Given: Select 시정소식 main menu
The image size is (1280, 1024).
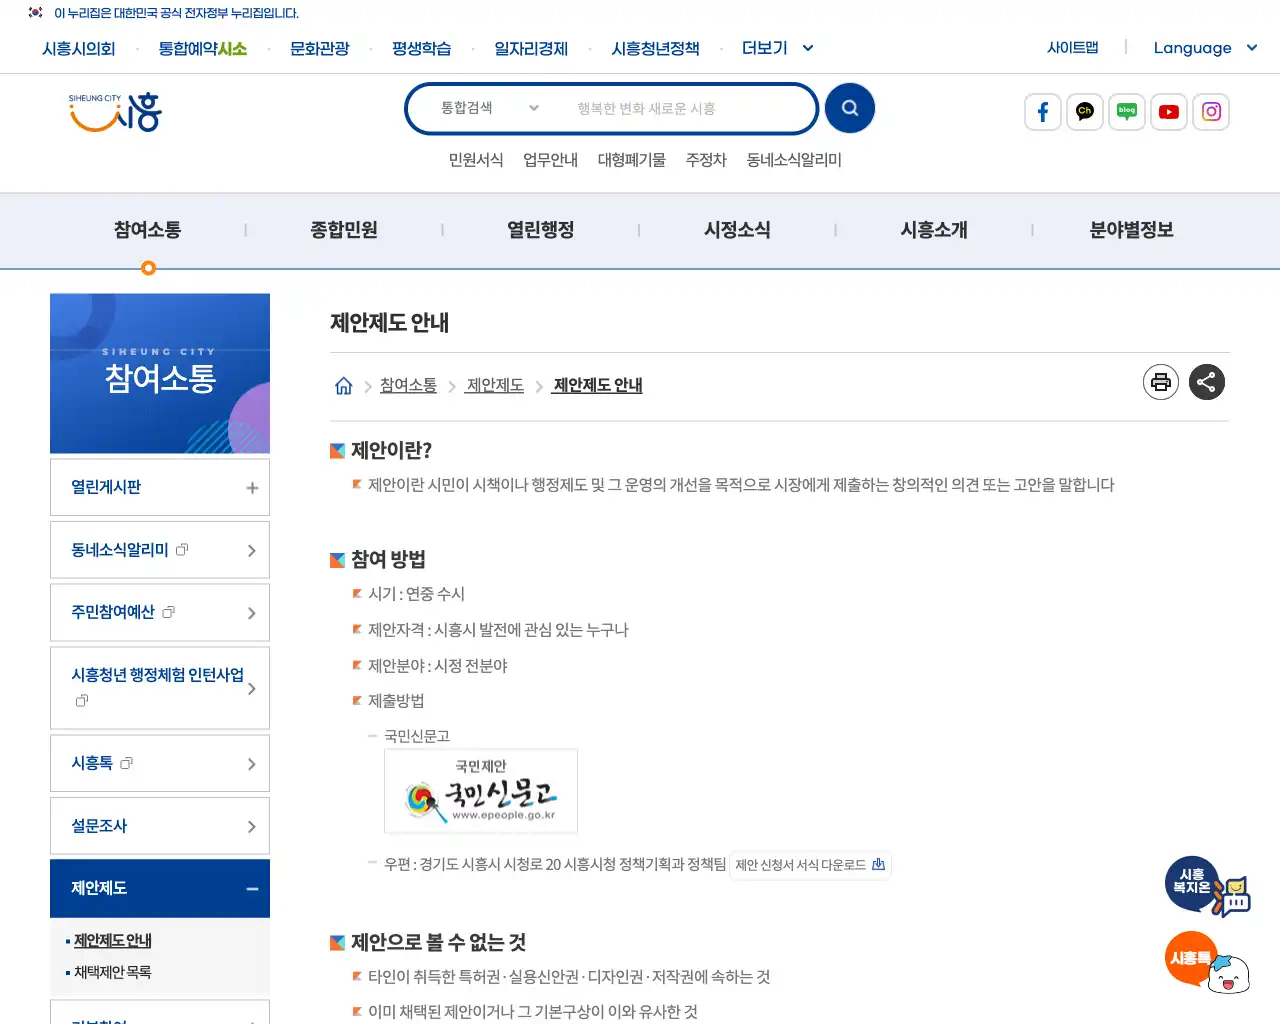Looking at the screenshot, I should tap(737, 230).
